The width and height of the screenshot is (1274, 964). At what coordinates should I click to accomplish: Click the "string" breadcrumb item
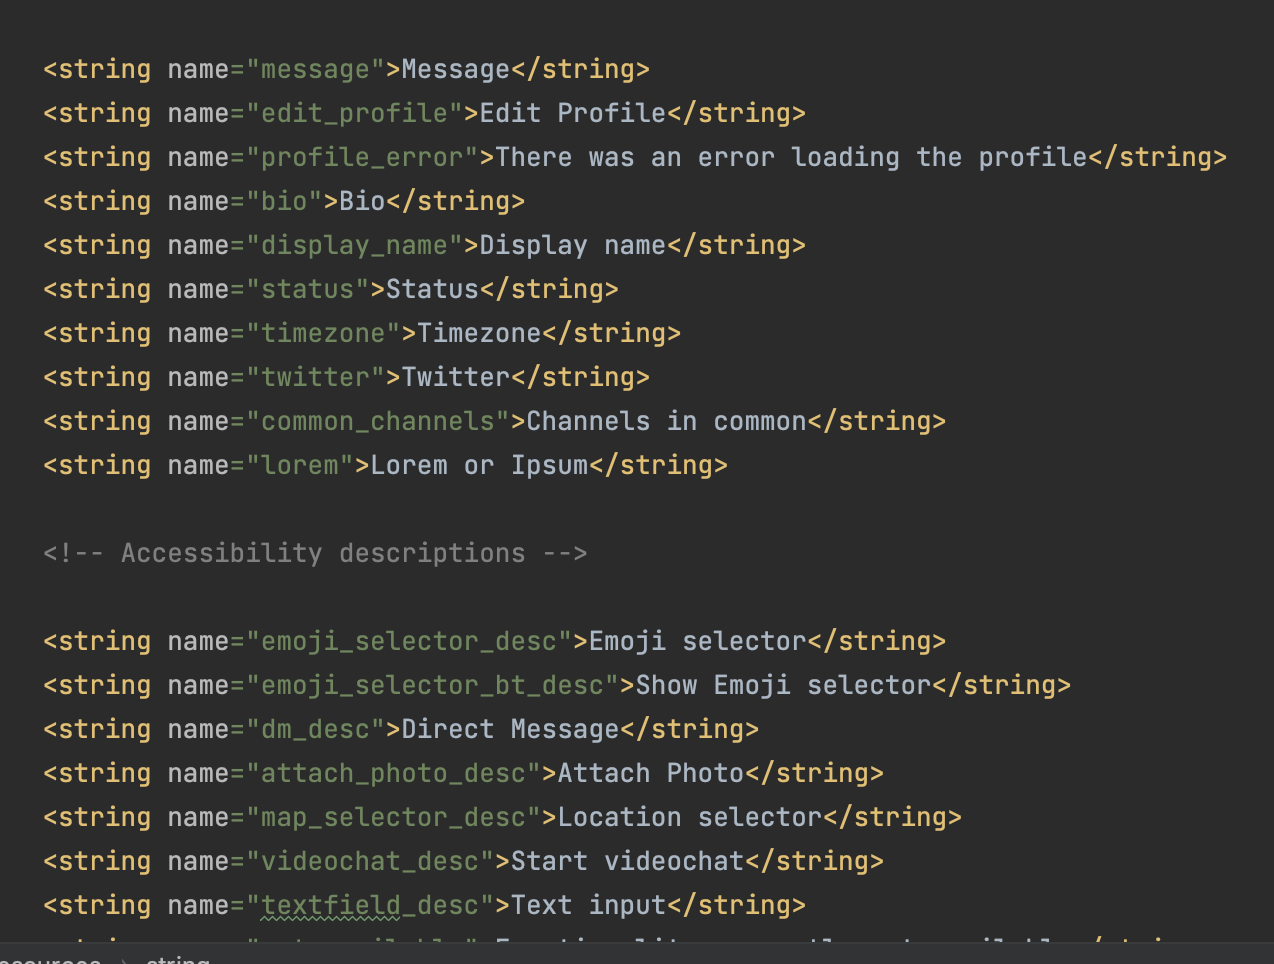click(178, 959)
